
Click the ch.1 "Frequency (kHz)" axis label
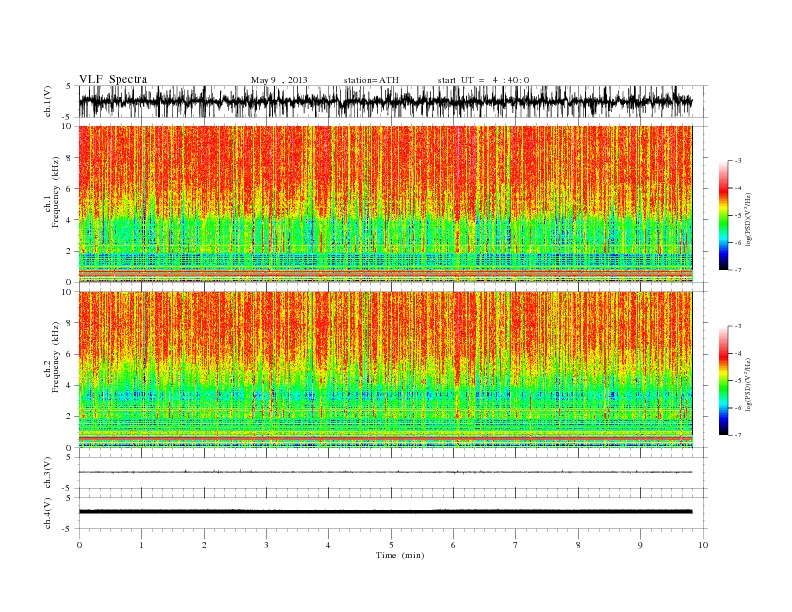[55, 192]
